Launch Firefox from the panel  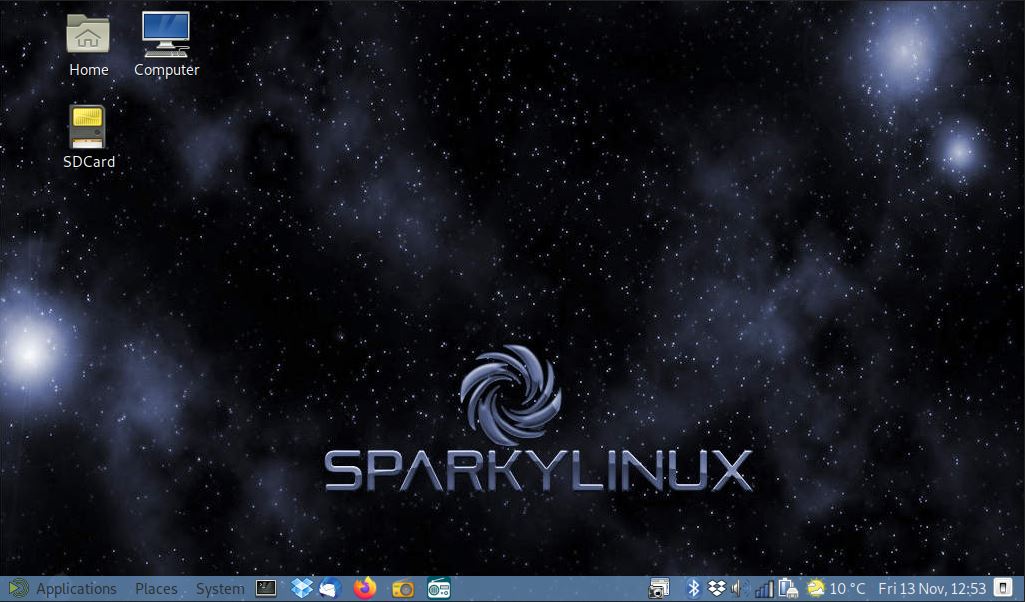[365, 588]
